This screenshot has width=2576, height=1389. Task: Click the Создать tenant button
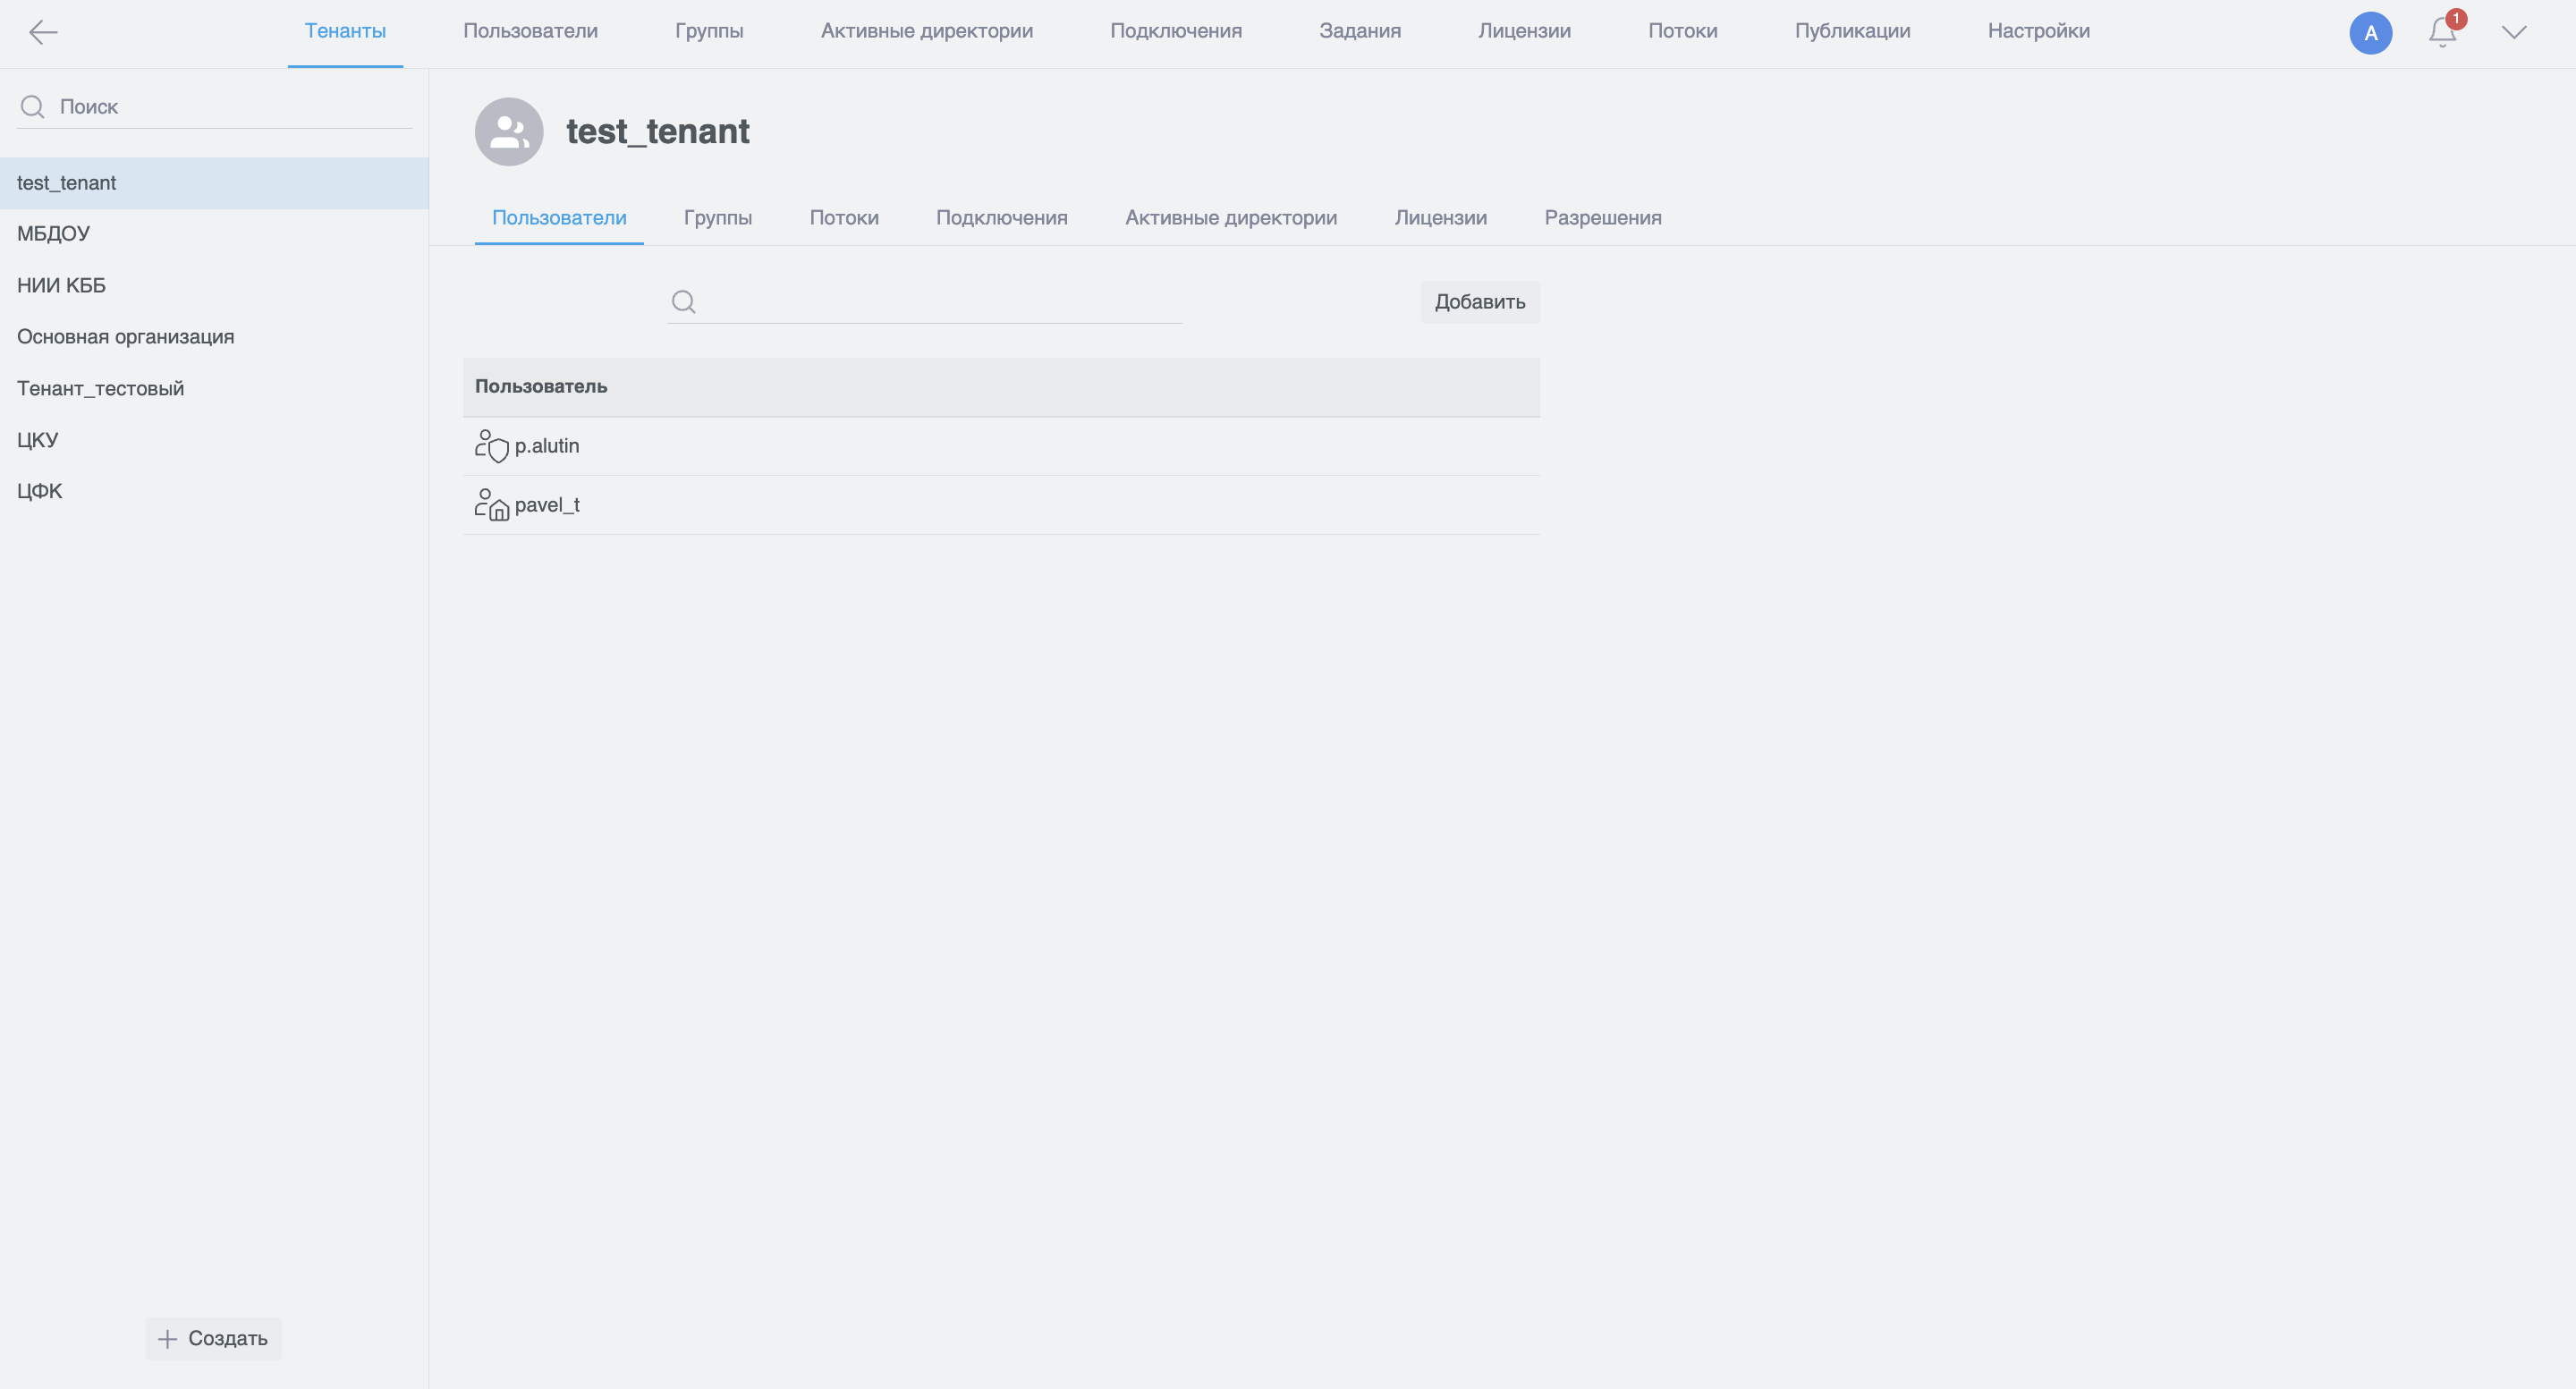click(x=213, y=1338)
